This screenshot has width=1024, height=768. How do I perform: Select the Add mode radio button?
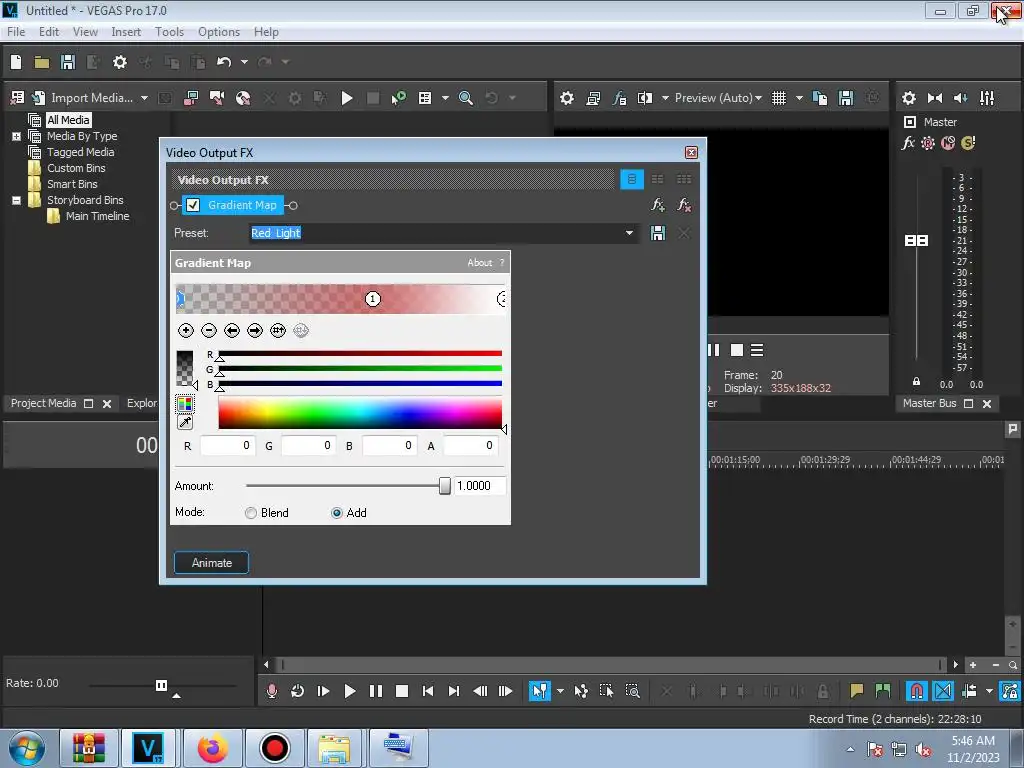pyautogui.click(x=336, y=513)
